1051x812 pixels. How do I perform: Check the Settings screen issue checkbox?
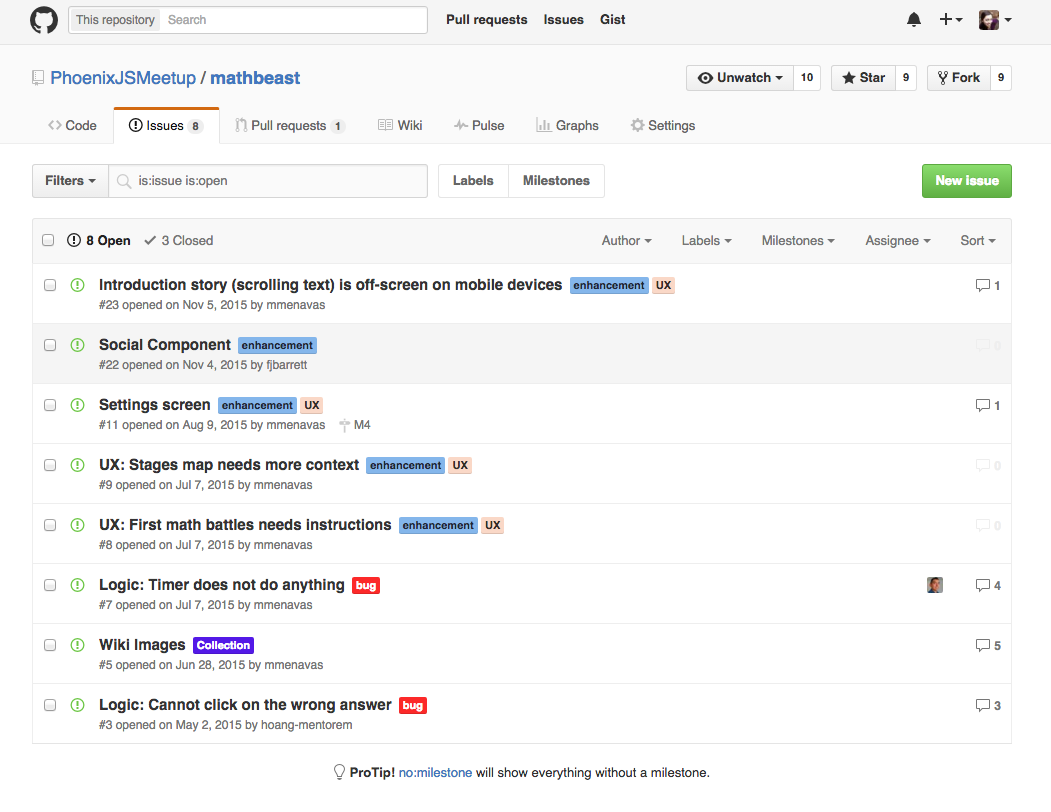[50, 405]
